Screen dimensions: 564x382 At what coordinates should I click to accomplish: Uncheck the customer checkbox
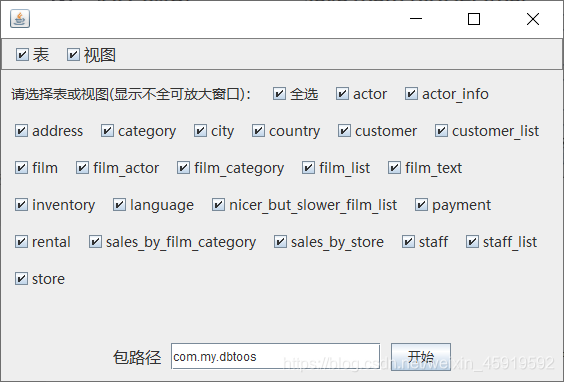[x=345, y=131]
